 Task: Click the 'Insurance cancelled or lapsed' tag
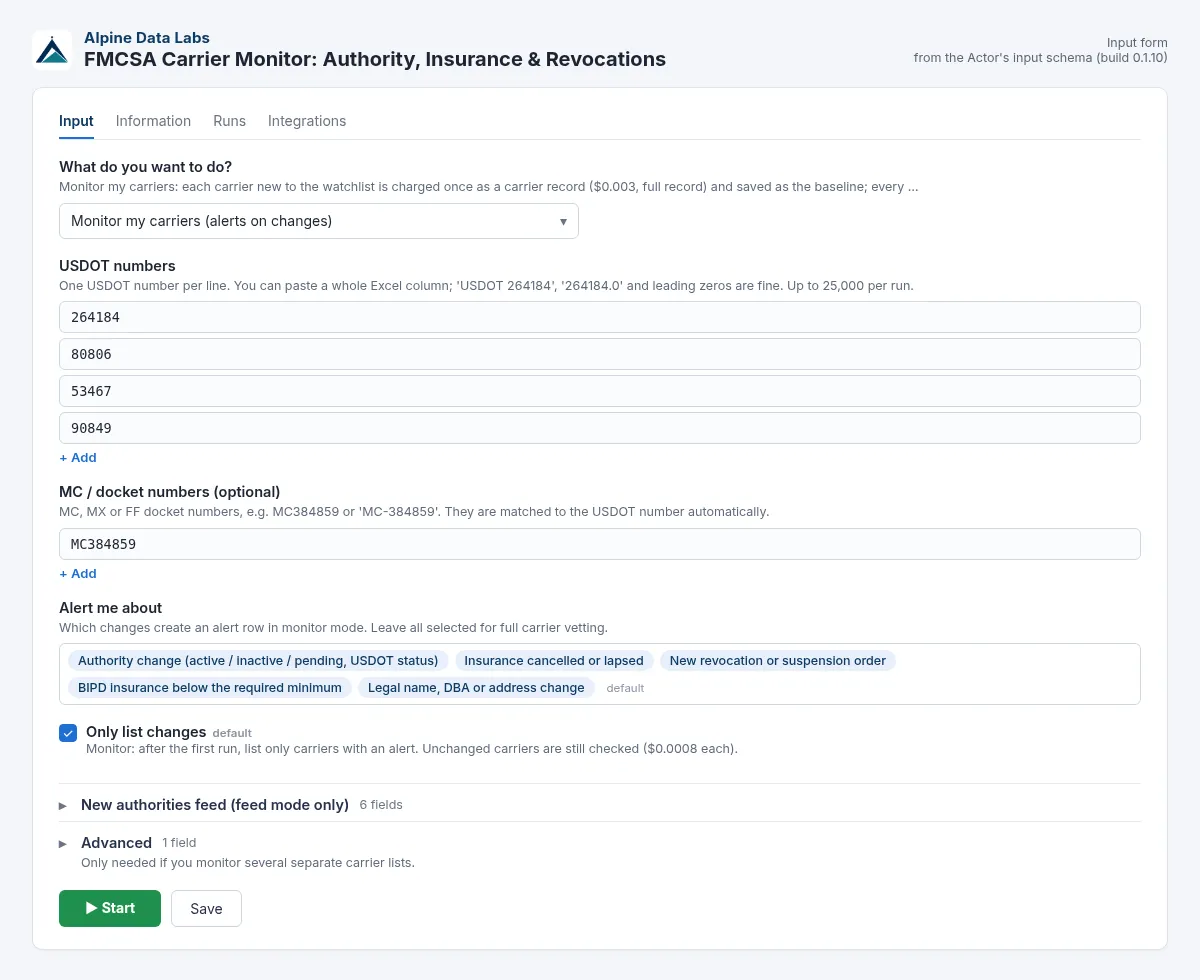pyautogui.click(x=554, y=661)
